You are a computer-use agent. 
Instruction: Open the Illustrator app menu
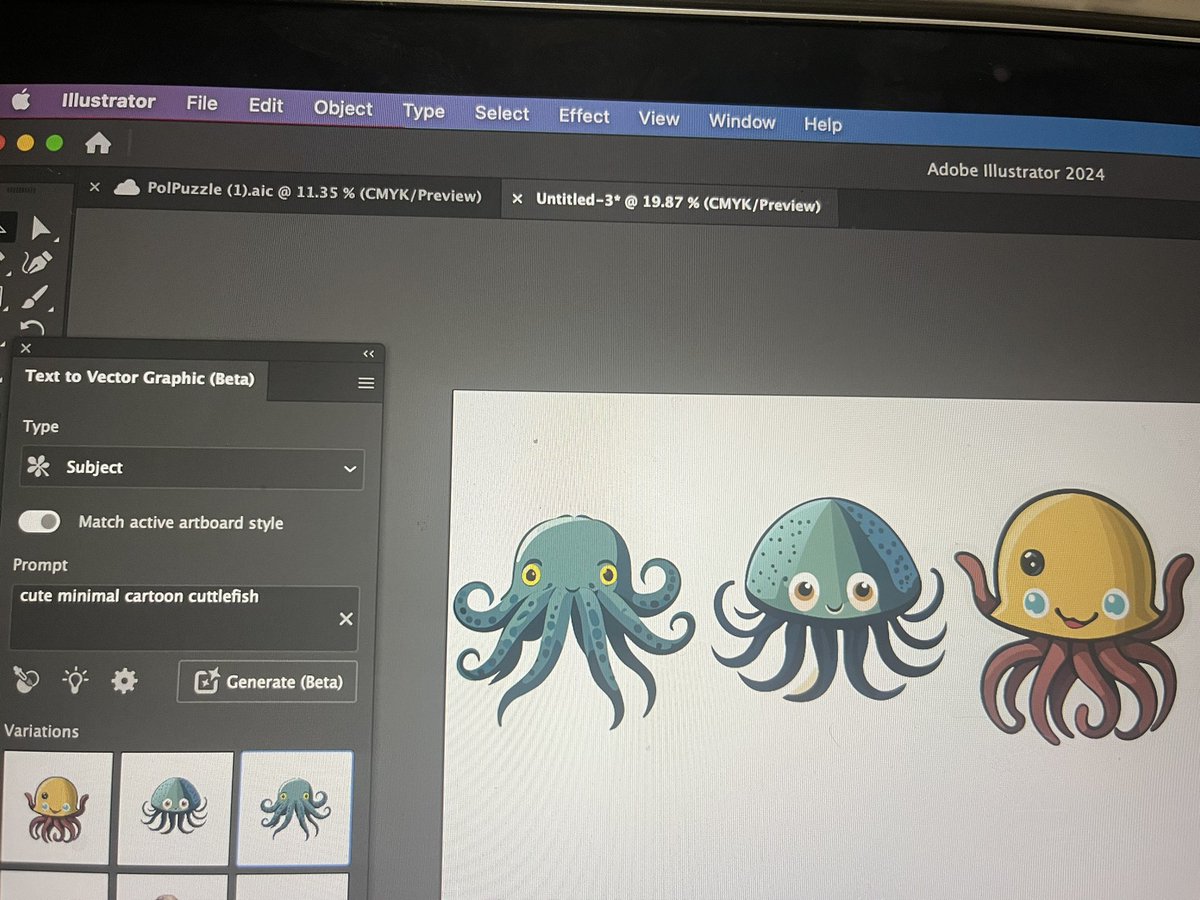pyautogui.click(x=108, y=101)
